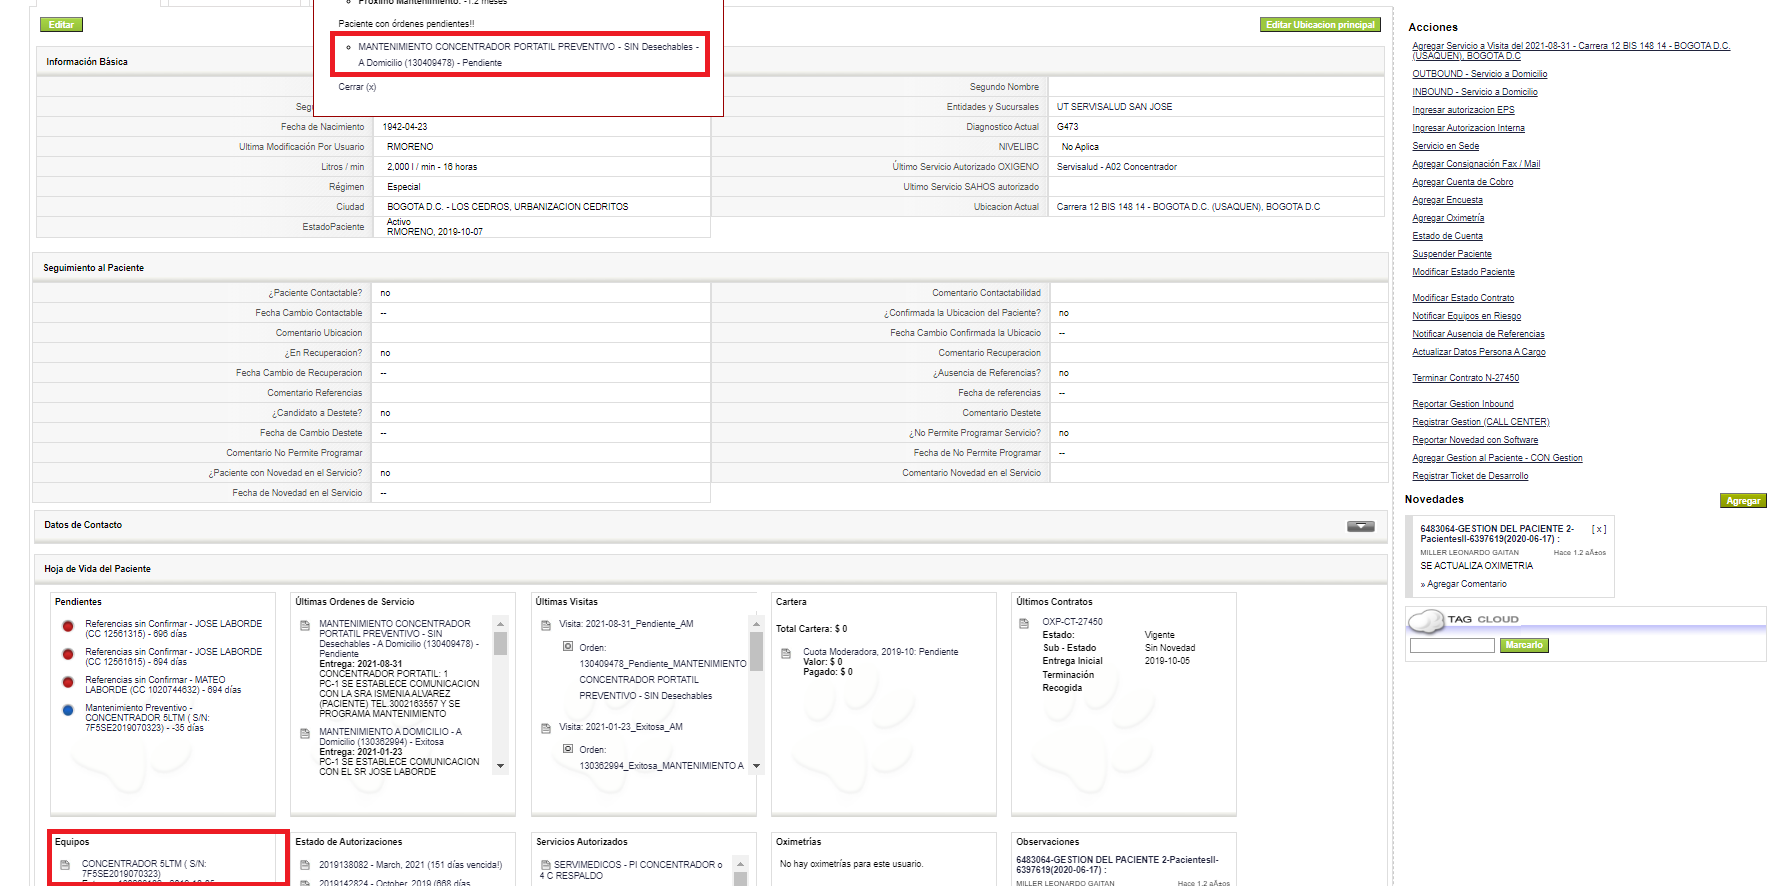Select the Agregar Encuesta action
Screen dimensions: 1778x886
point(1447,200)
